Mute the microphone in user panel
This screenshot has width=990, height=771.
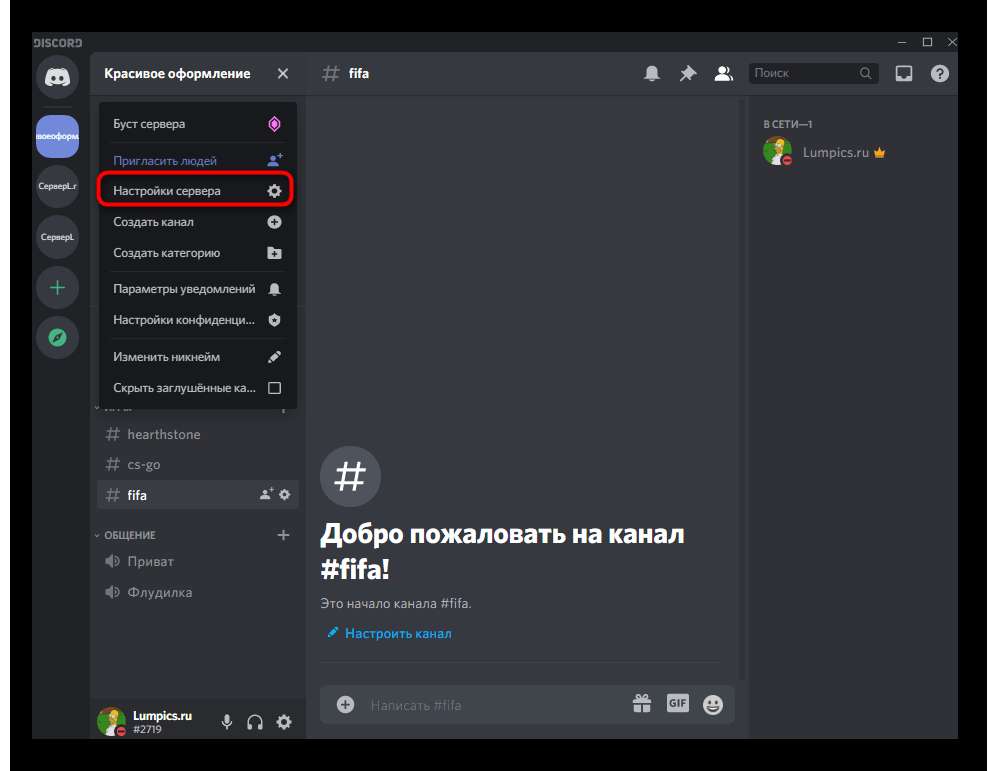pos(227,722)
